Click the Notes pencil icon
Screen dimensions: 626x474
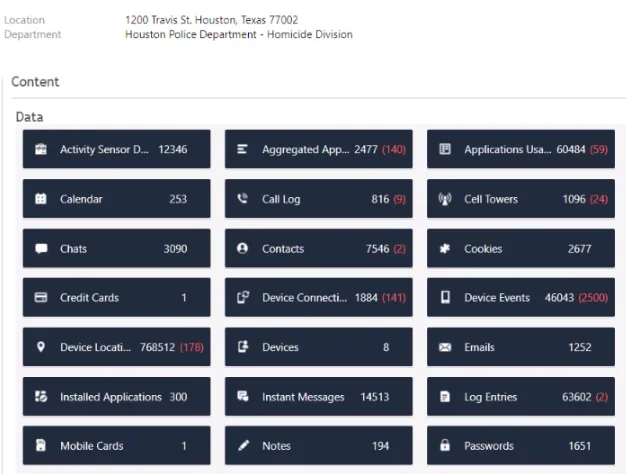coord(243,446)
